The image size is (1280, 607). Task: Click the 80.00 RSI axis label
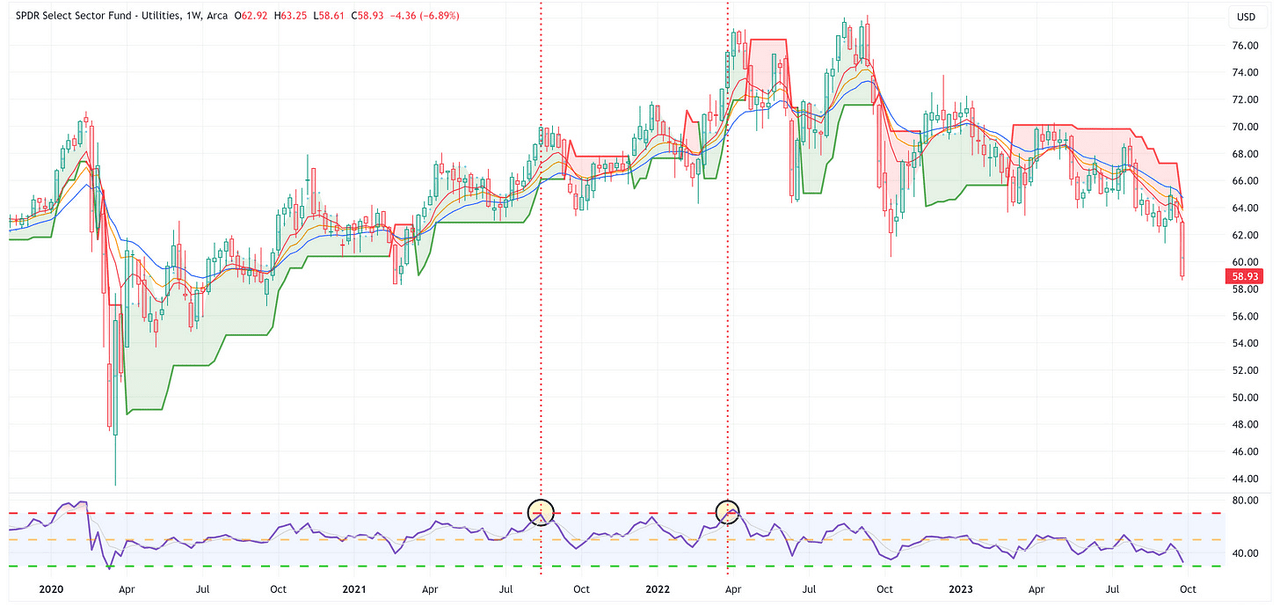1245,501
